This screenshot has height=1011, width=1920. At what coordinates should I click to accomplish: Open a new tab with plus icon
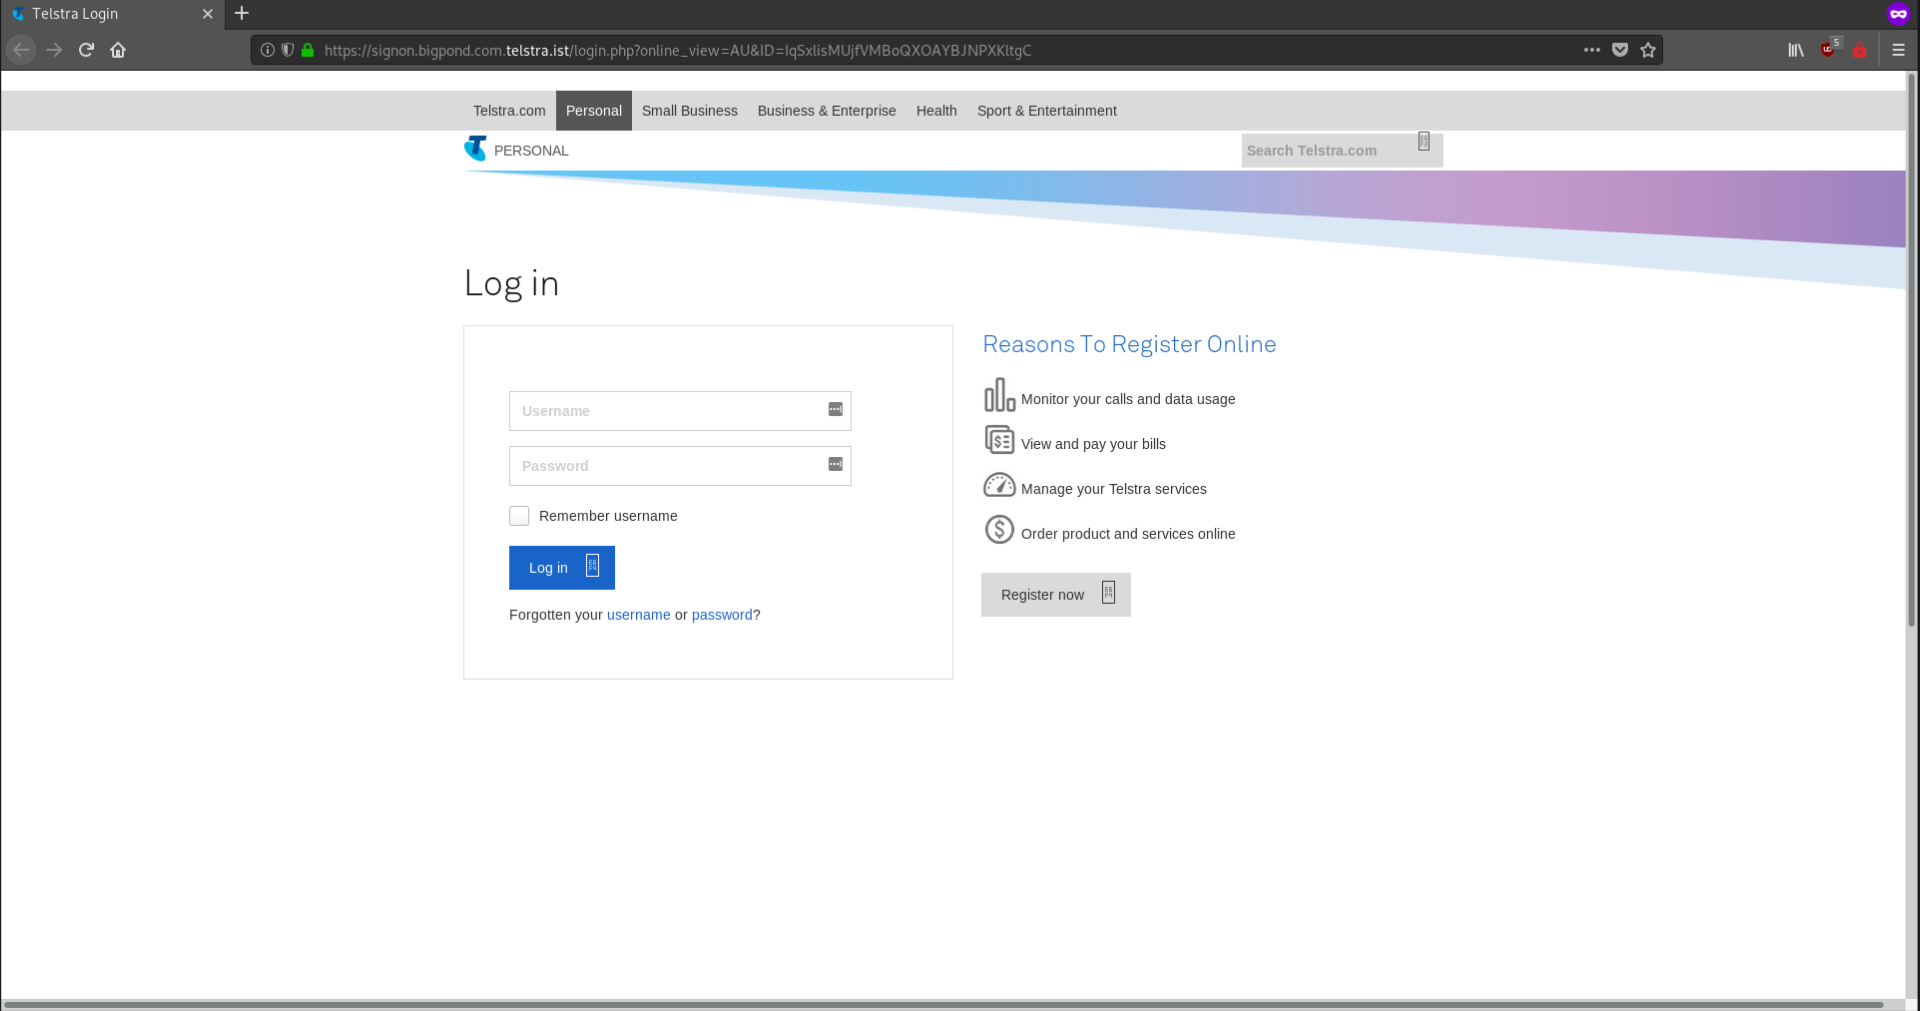[x=242, y=14]
